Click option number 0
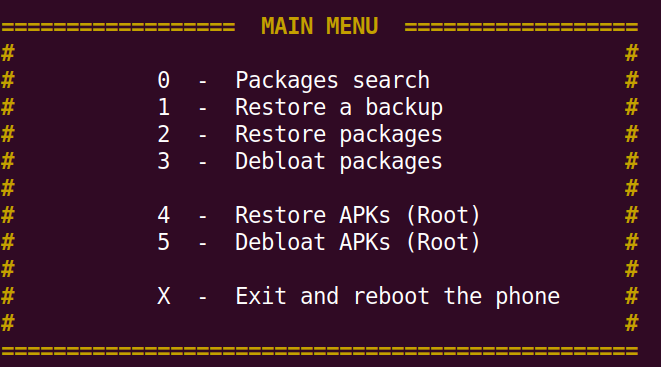Image resolution: width=661 pixels, height=367 pixels. [164, 80]
